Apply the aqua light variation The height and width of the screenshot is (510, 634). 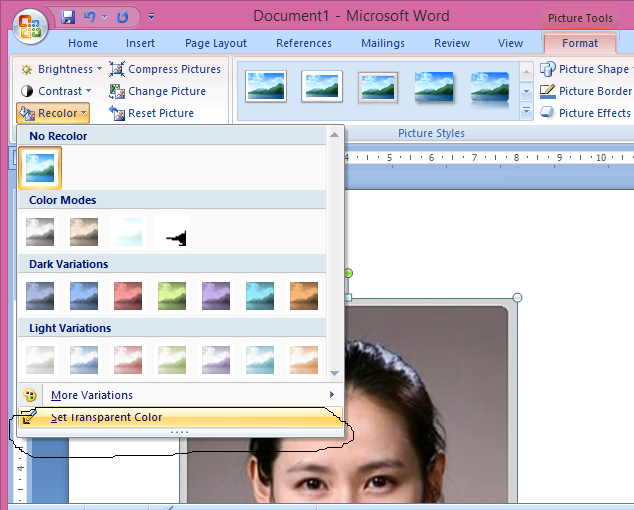260,360
